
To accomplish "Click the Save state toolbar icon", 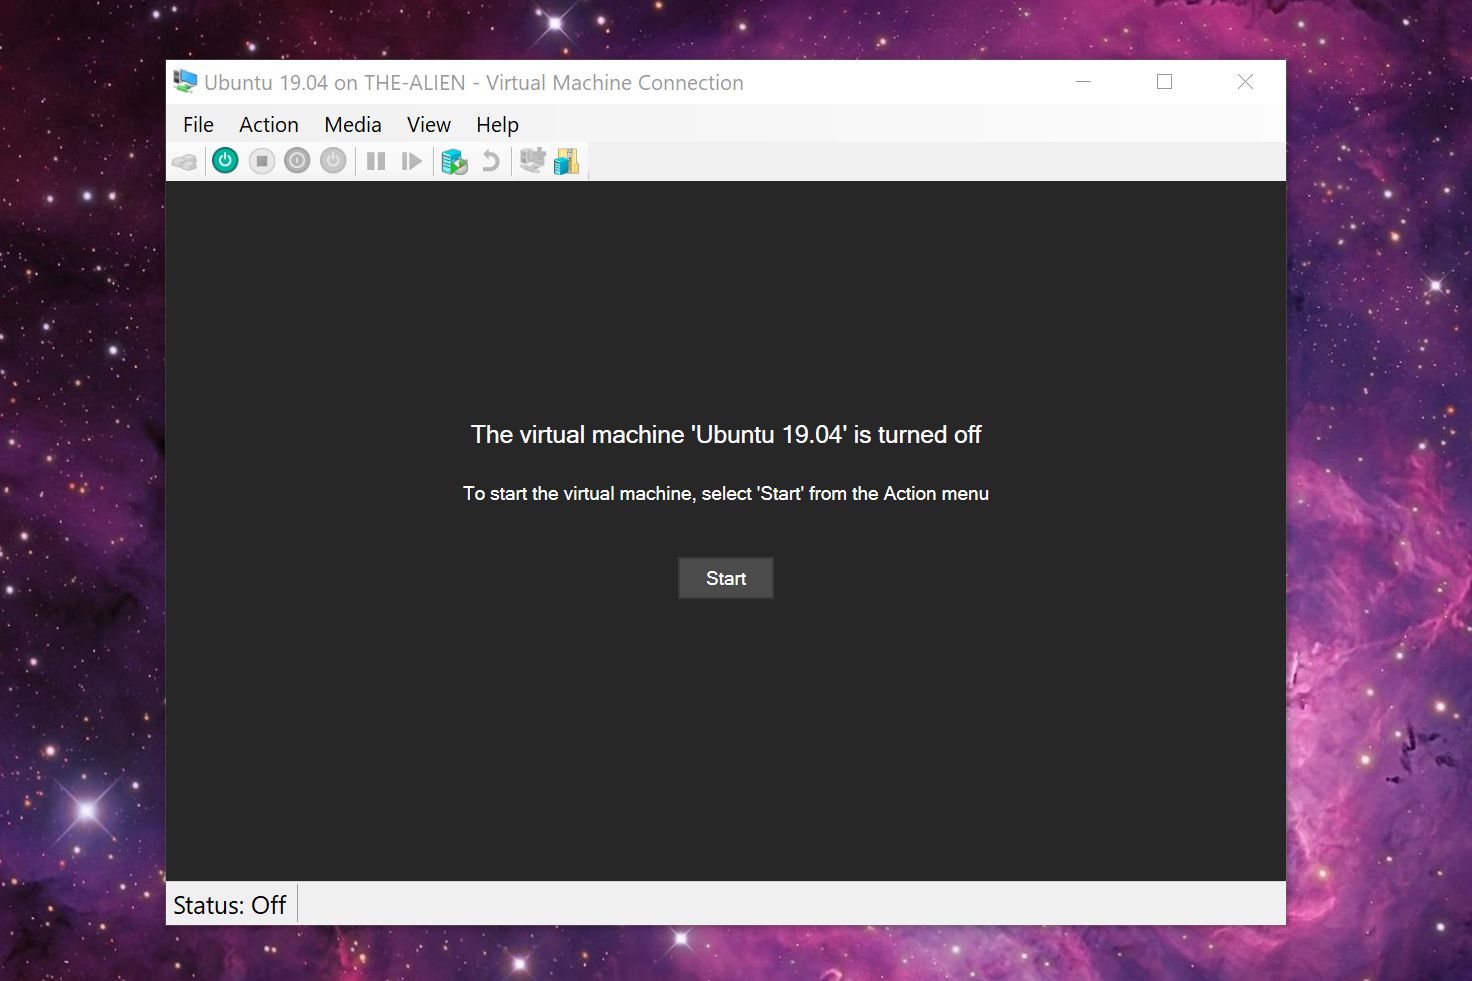I will (x=333, y=161).
